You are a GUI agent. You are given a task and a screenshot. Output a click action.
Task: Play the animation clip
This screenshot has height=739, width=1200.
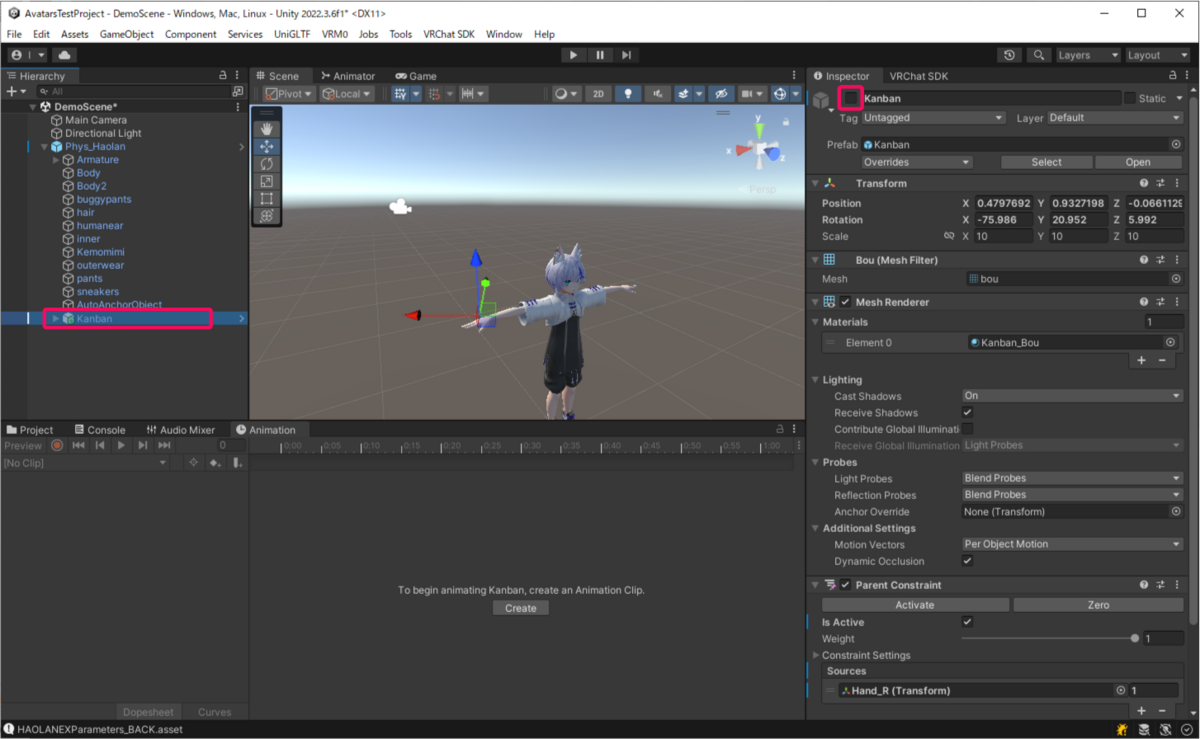click(x=121, y=445)
